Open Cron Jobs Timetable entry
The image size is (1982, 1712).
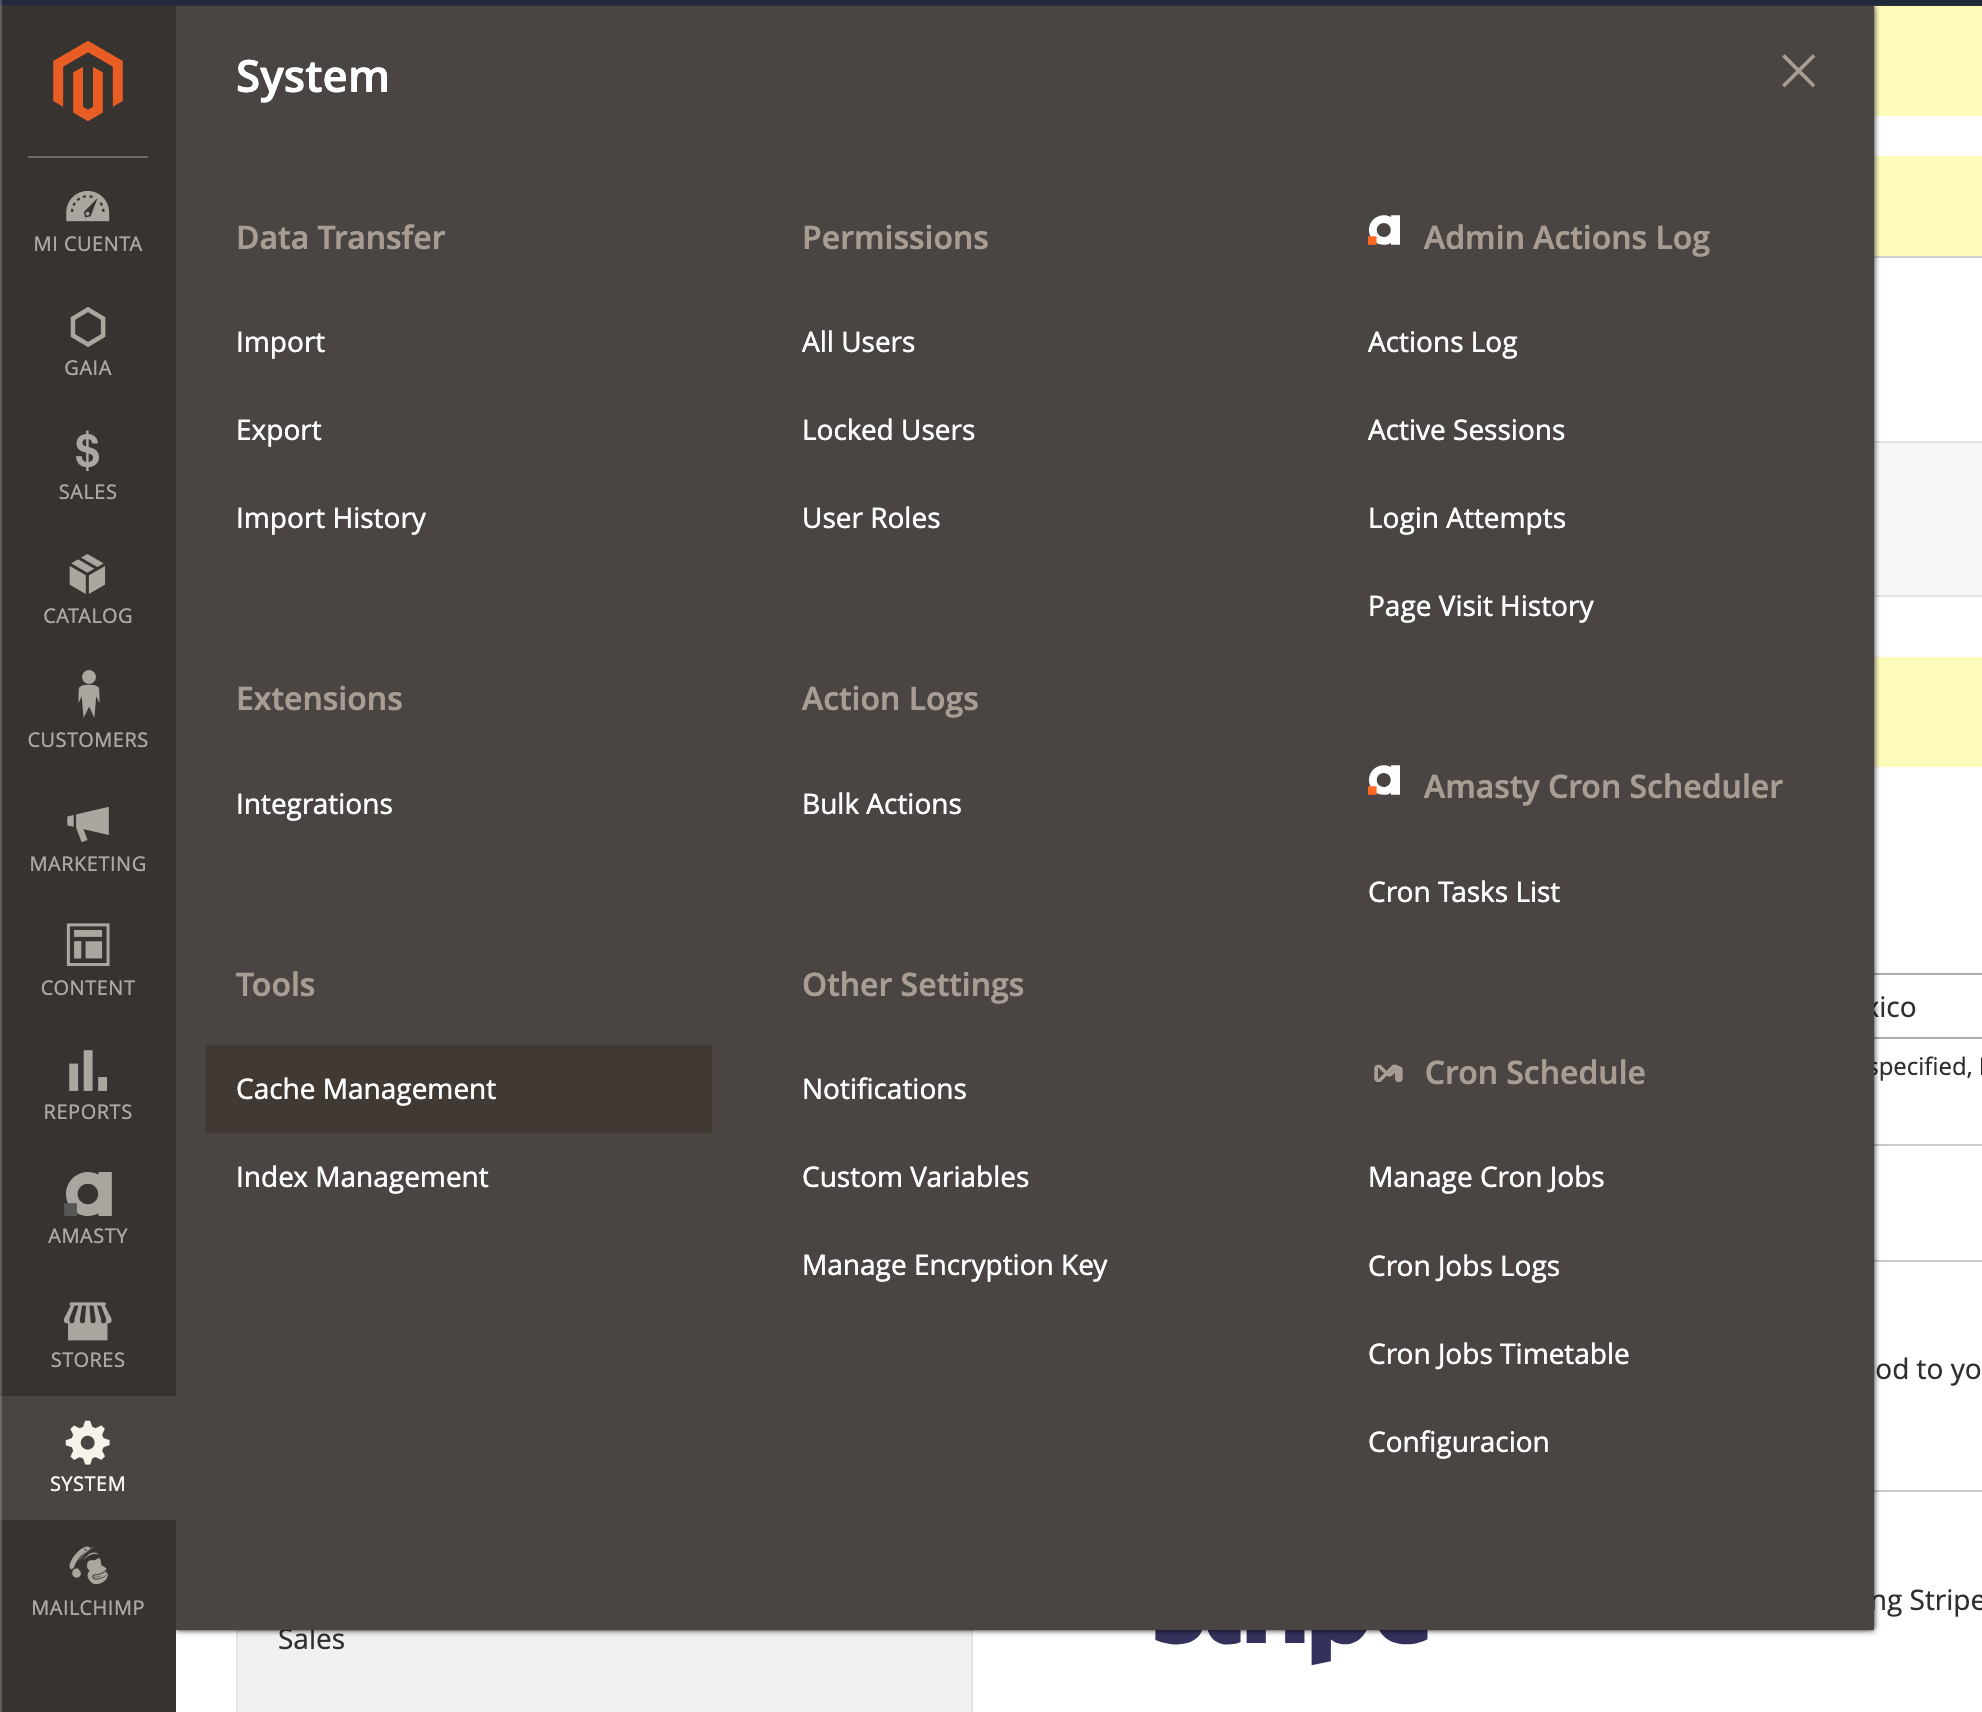coord(1498,1354)
